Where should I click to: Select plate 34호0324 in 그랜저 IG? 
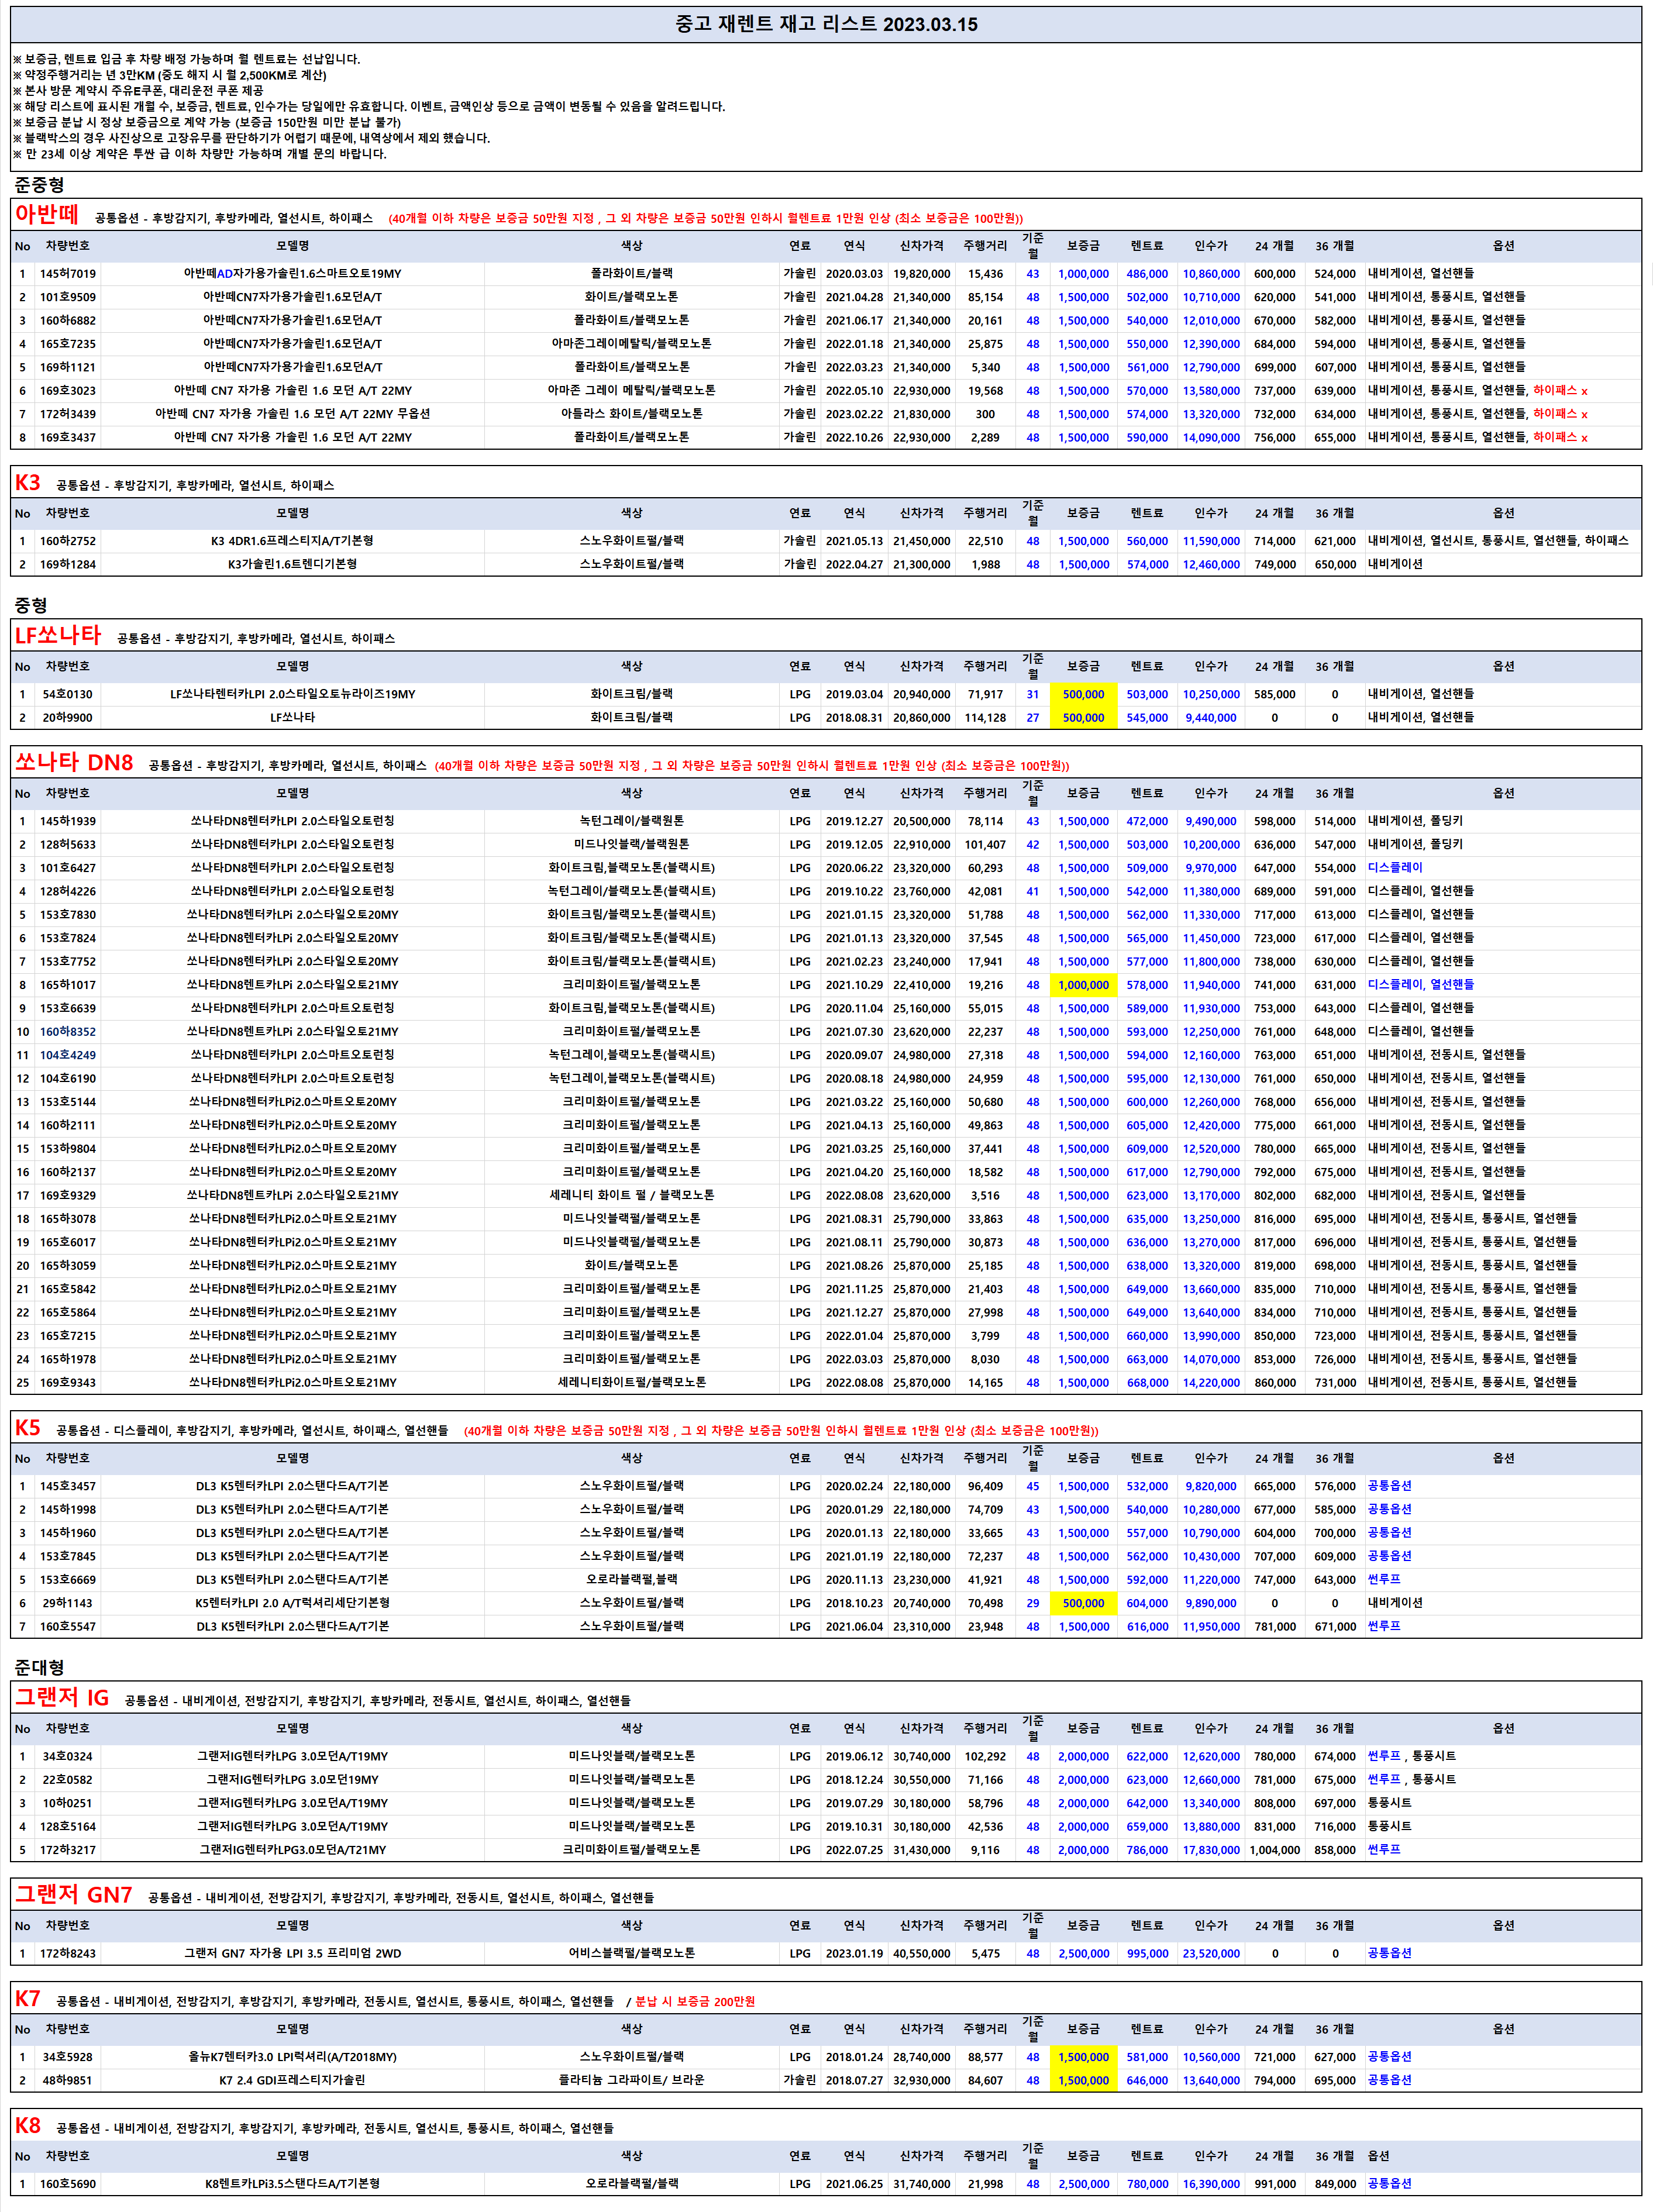(x=68, y=1756)
